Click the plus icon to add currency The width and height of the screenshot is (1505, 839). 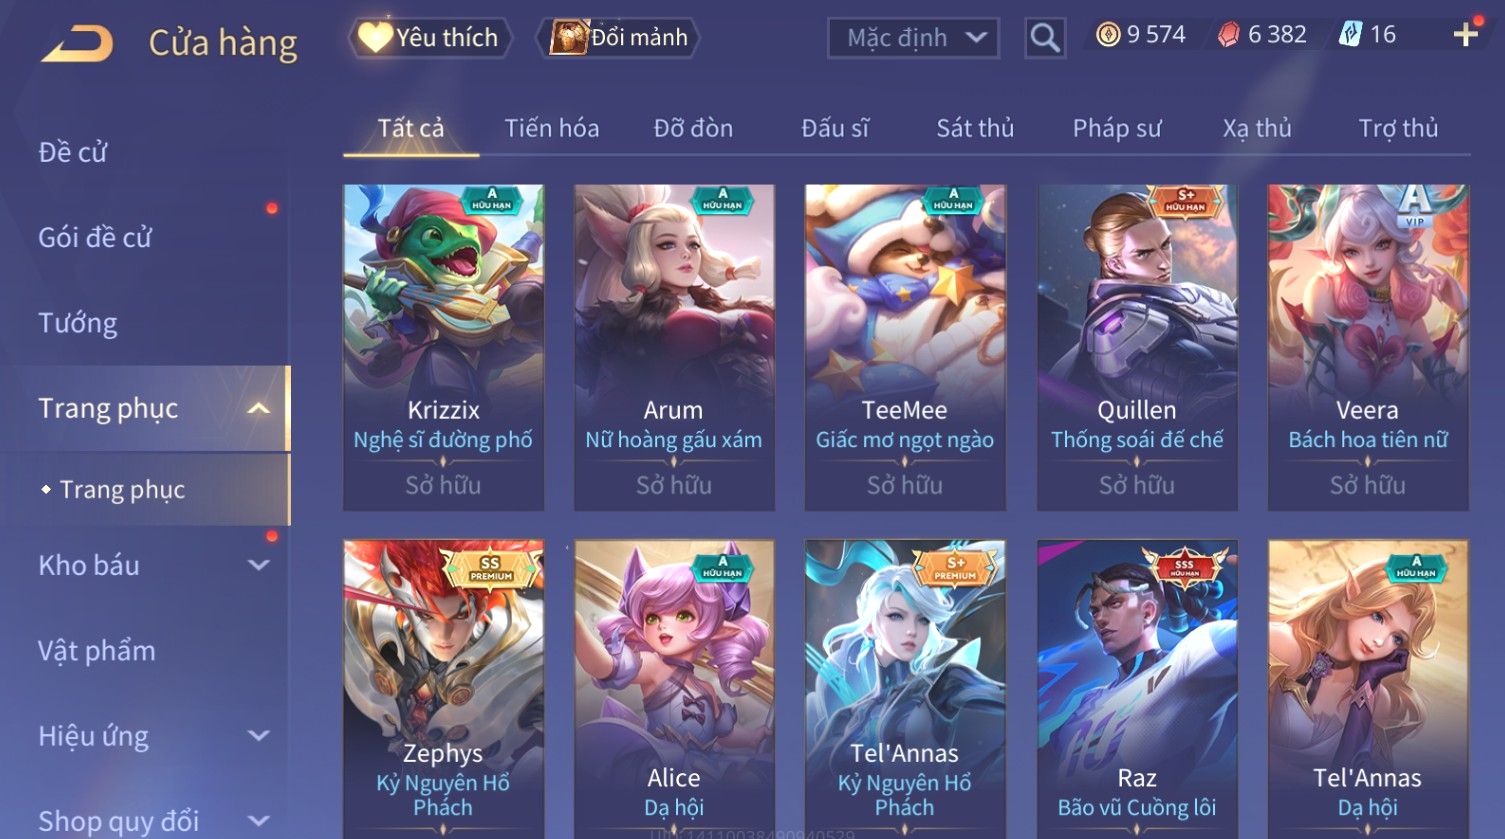coord(1466,35)
